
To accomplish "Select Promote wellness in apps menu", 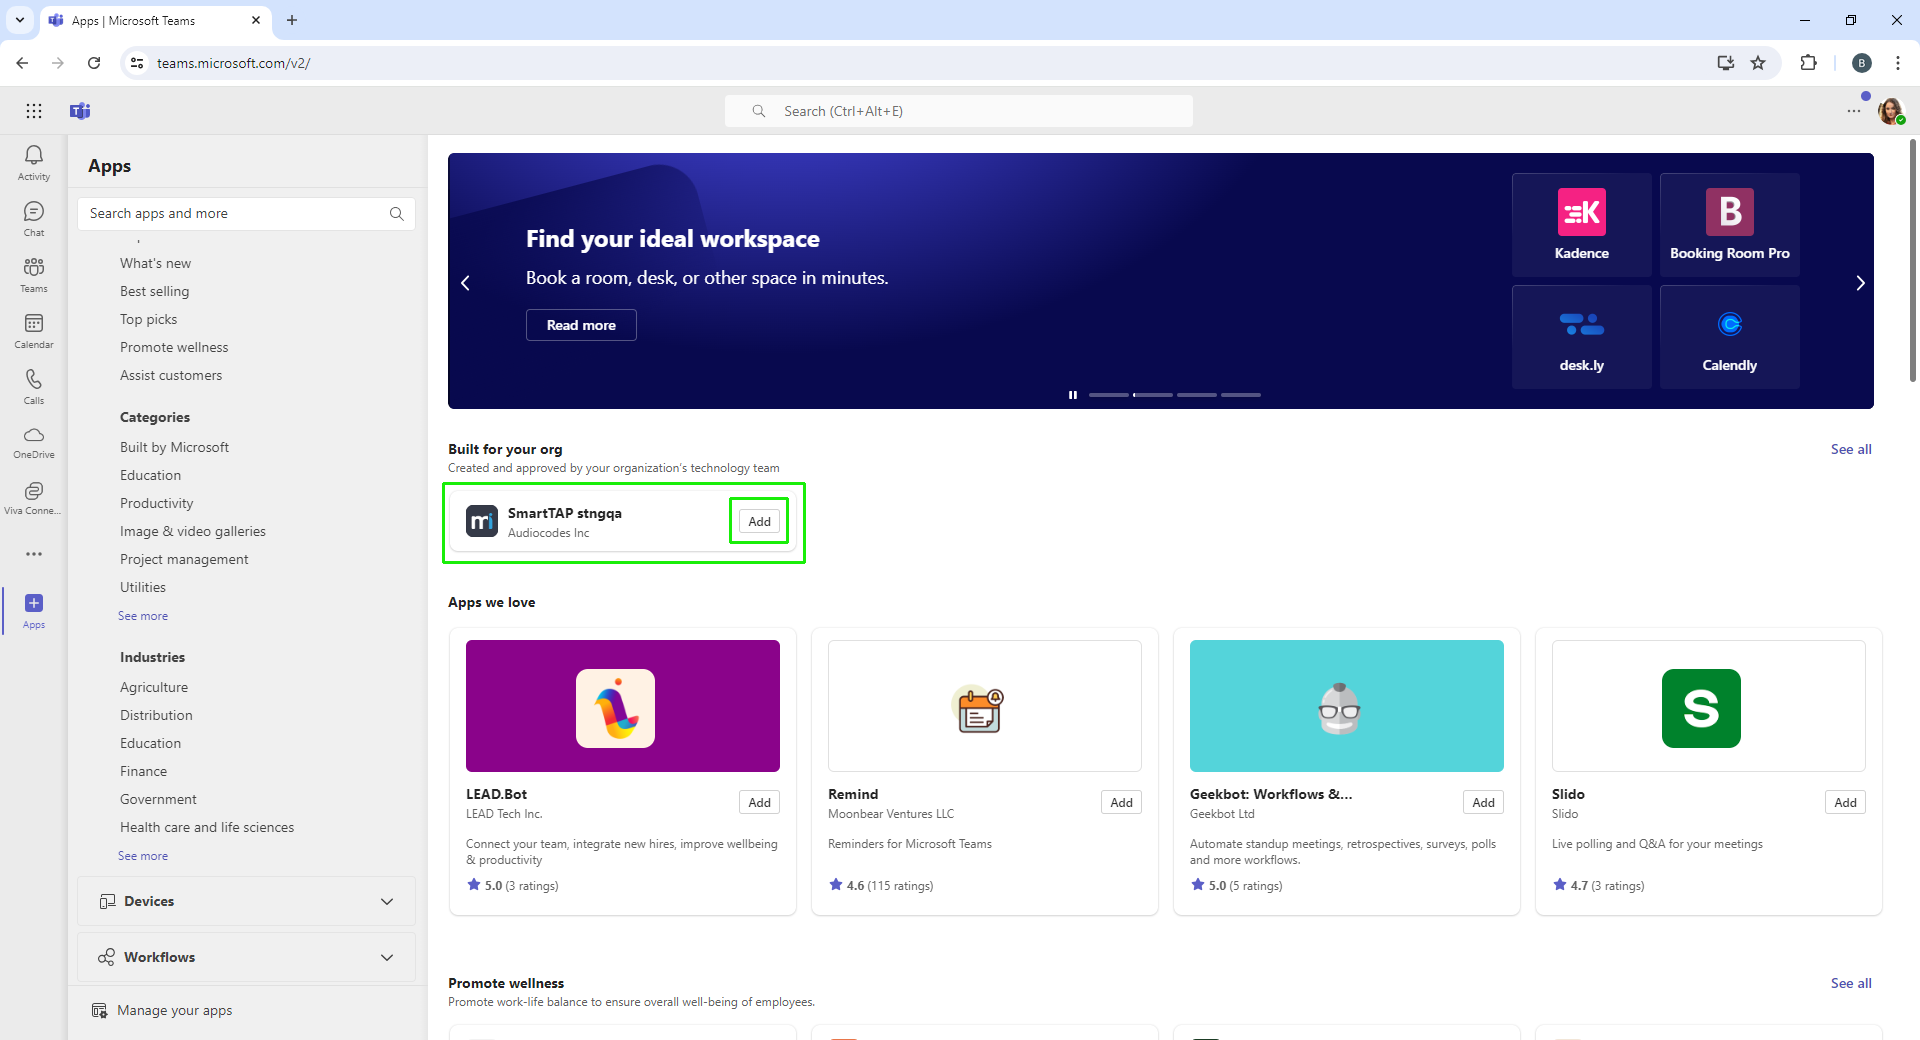I will (x=174, y=347).
